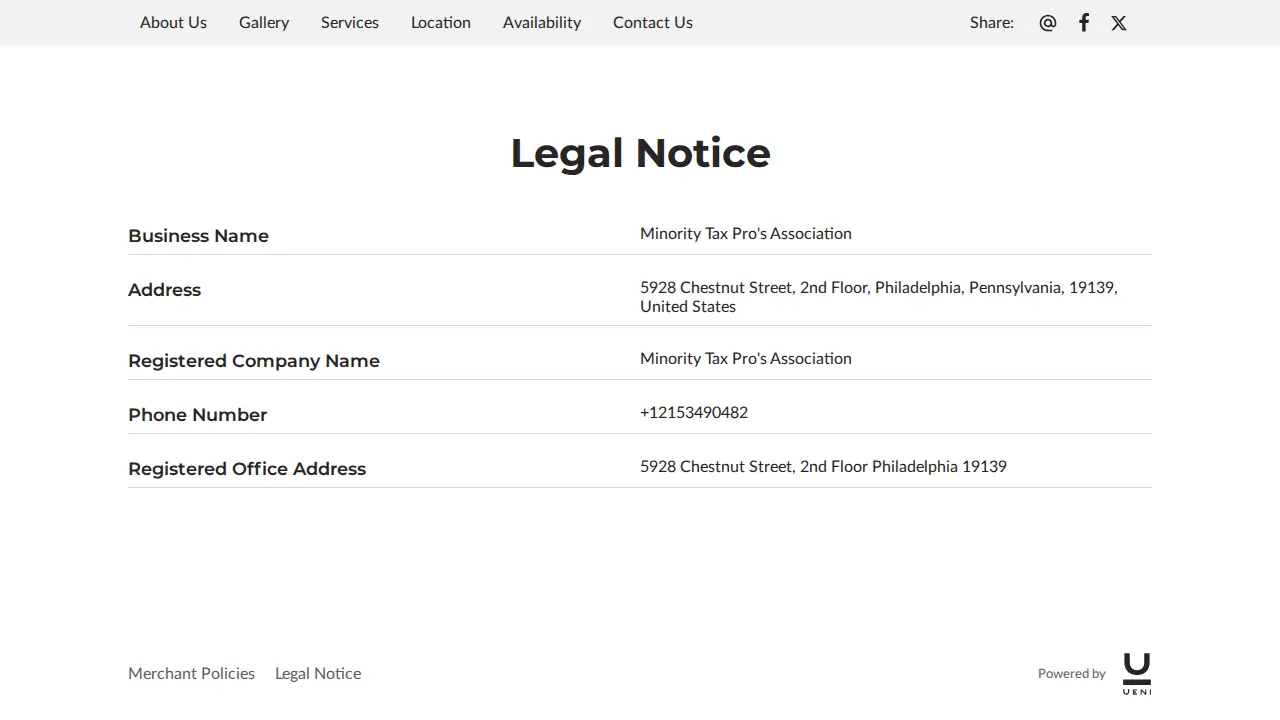Click the Address row label
Image resolution: width=1280 pixels, height=720 pixels.
164,290
